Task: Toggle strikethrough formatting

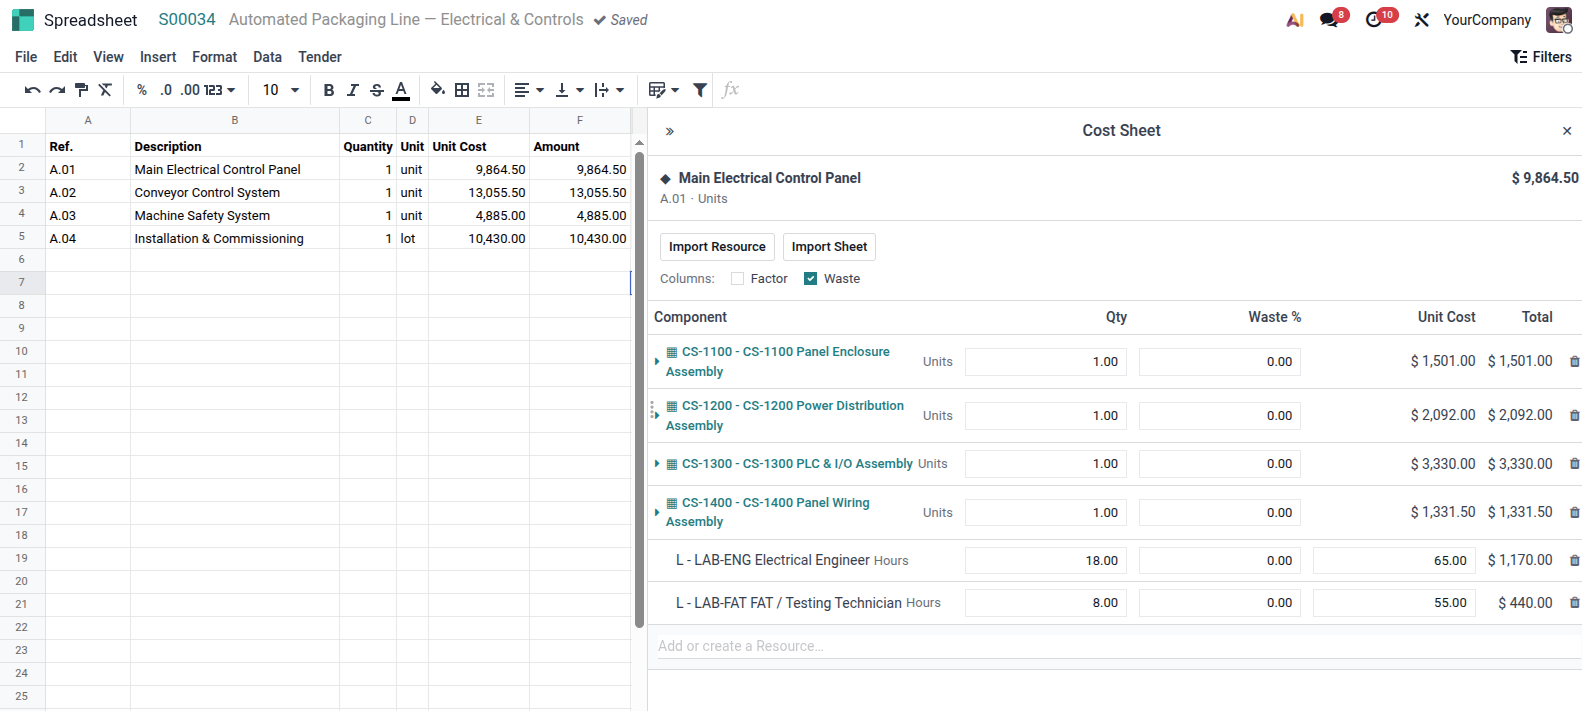Action: (377, 90)
